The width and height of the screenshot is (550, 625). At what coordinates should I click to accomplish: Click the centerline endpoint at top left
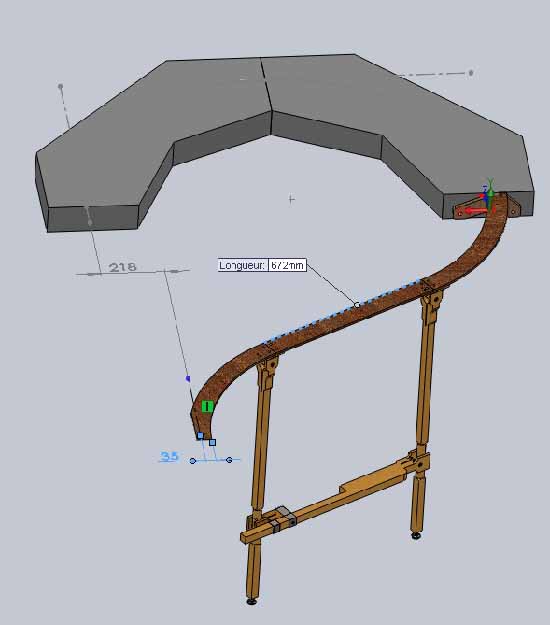[x=61, y=86]
